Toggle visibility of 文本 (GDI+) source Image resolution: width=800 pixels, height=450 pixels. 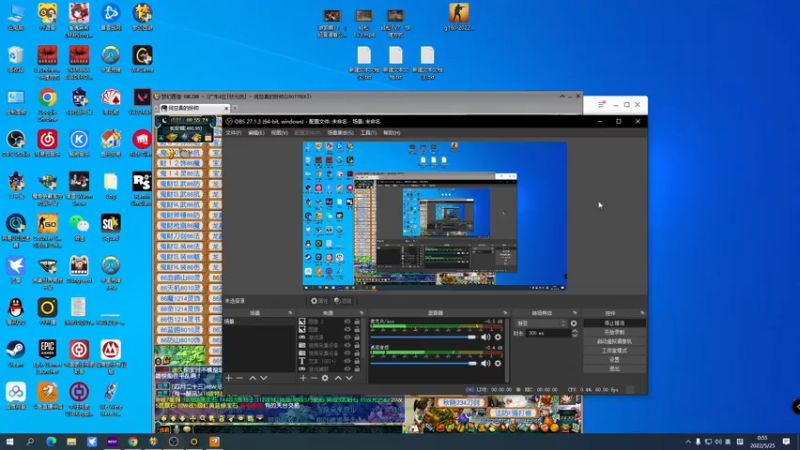[x=347, y=361]
